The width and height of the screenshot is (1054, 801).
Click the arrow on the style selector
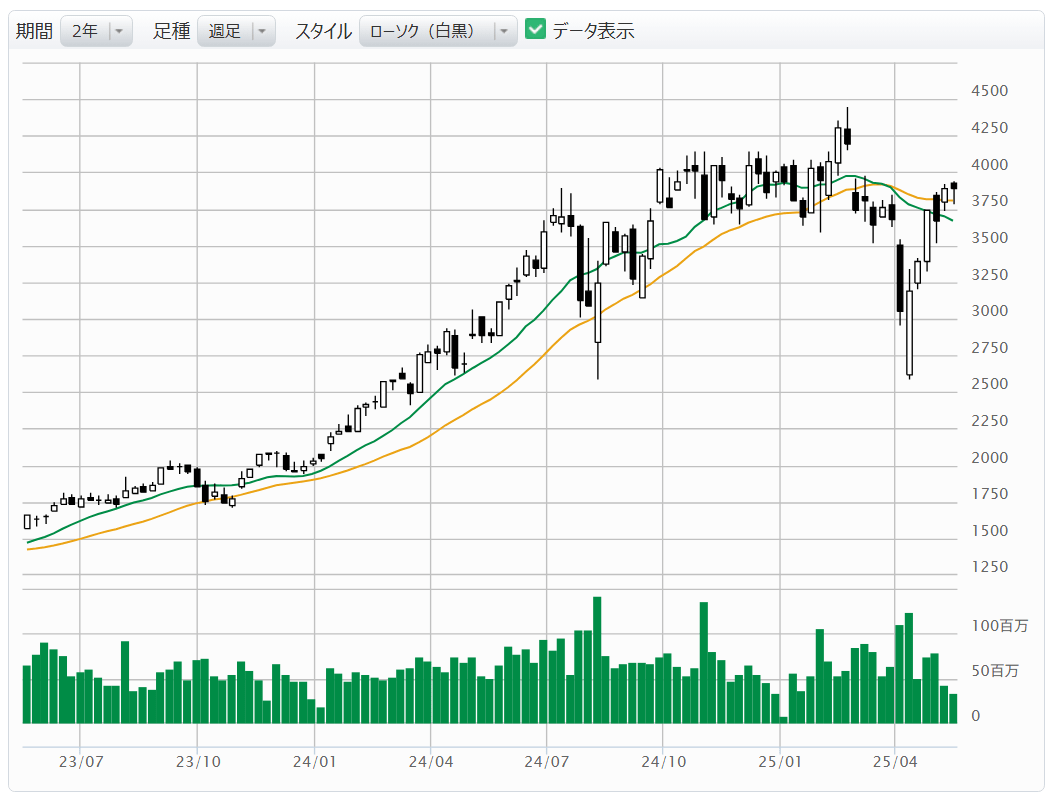[504, 31]
